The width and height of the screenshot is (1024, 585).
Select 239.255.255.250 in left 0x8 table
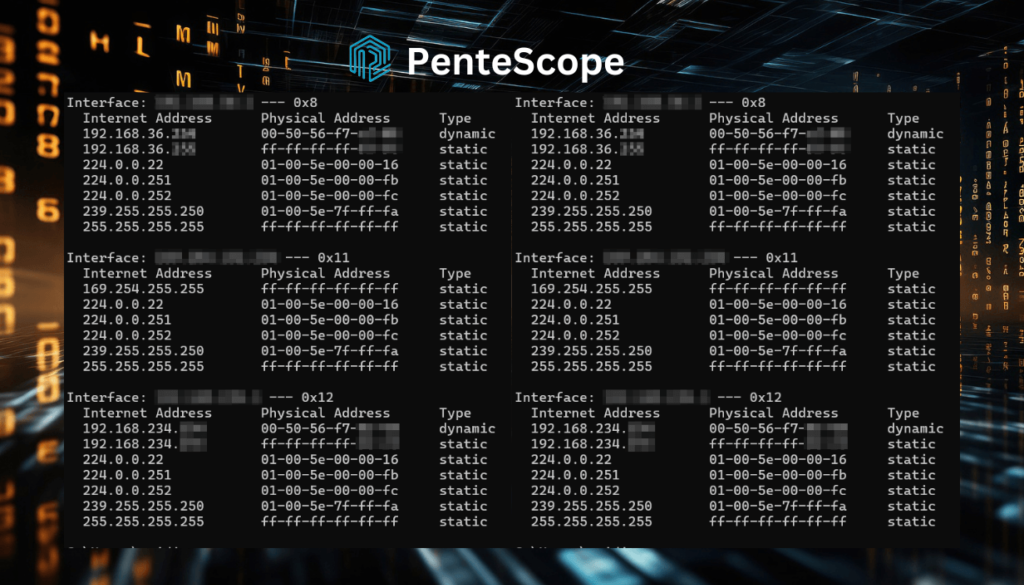[143, 211]
